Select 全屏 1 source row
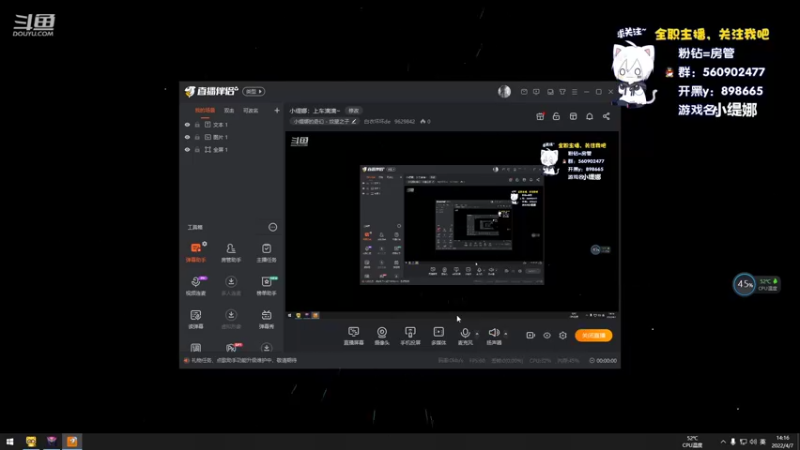 pyautogui.click(x=232, y=149)
